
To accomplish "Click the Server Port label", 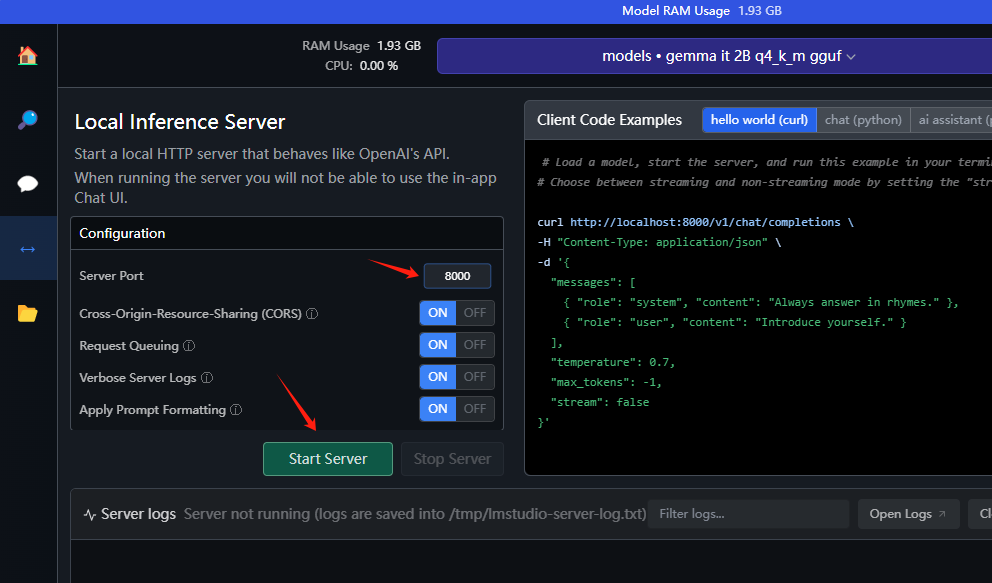I will tap(111, 276).
